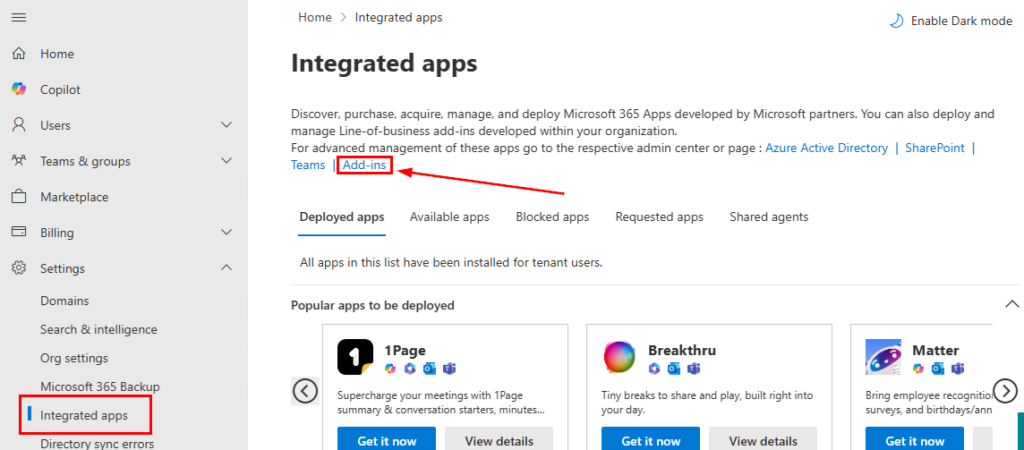1024x450 pixels.
Task: Click the right carousel arrow
Action: pos(1005,391)
